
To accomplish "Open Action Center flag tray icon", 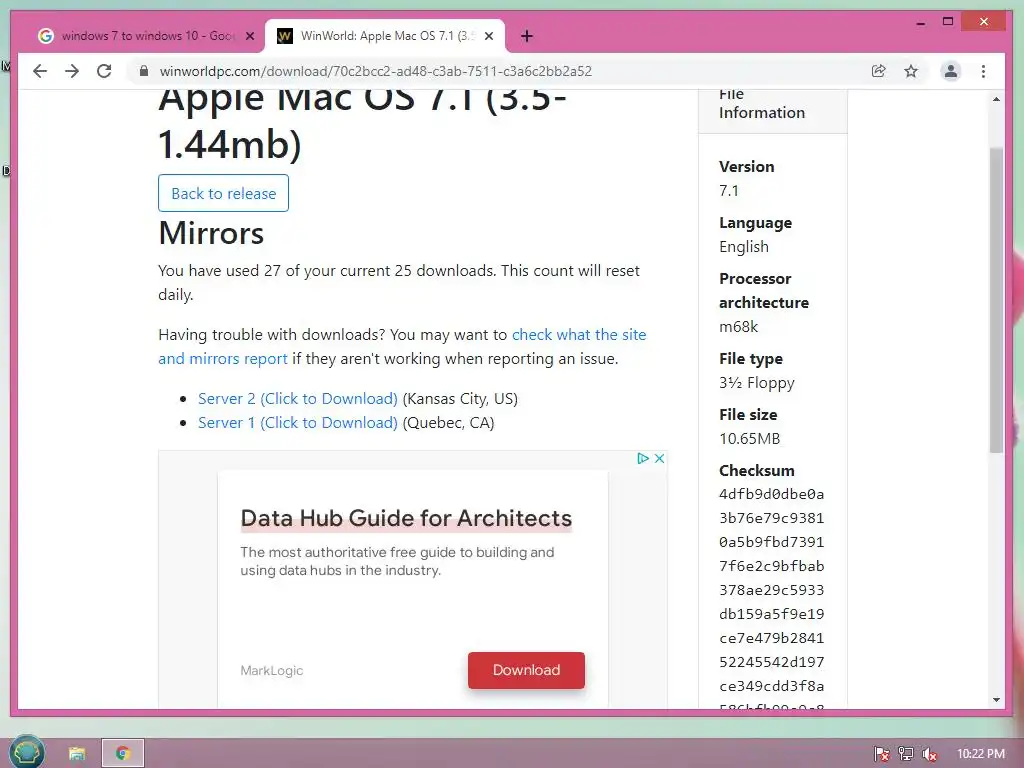I will (881, 754).
